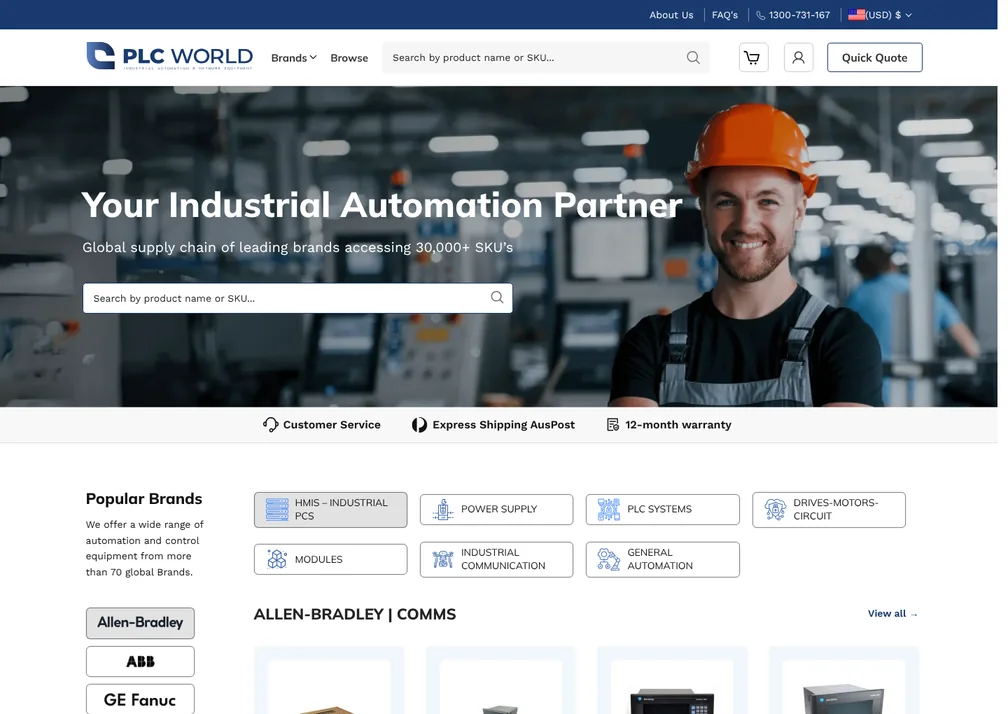This screenshot has width=1008, height=714.
Task: Open the Browse menu item
Action: pos(349,58)
